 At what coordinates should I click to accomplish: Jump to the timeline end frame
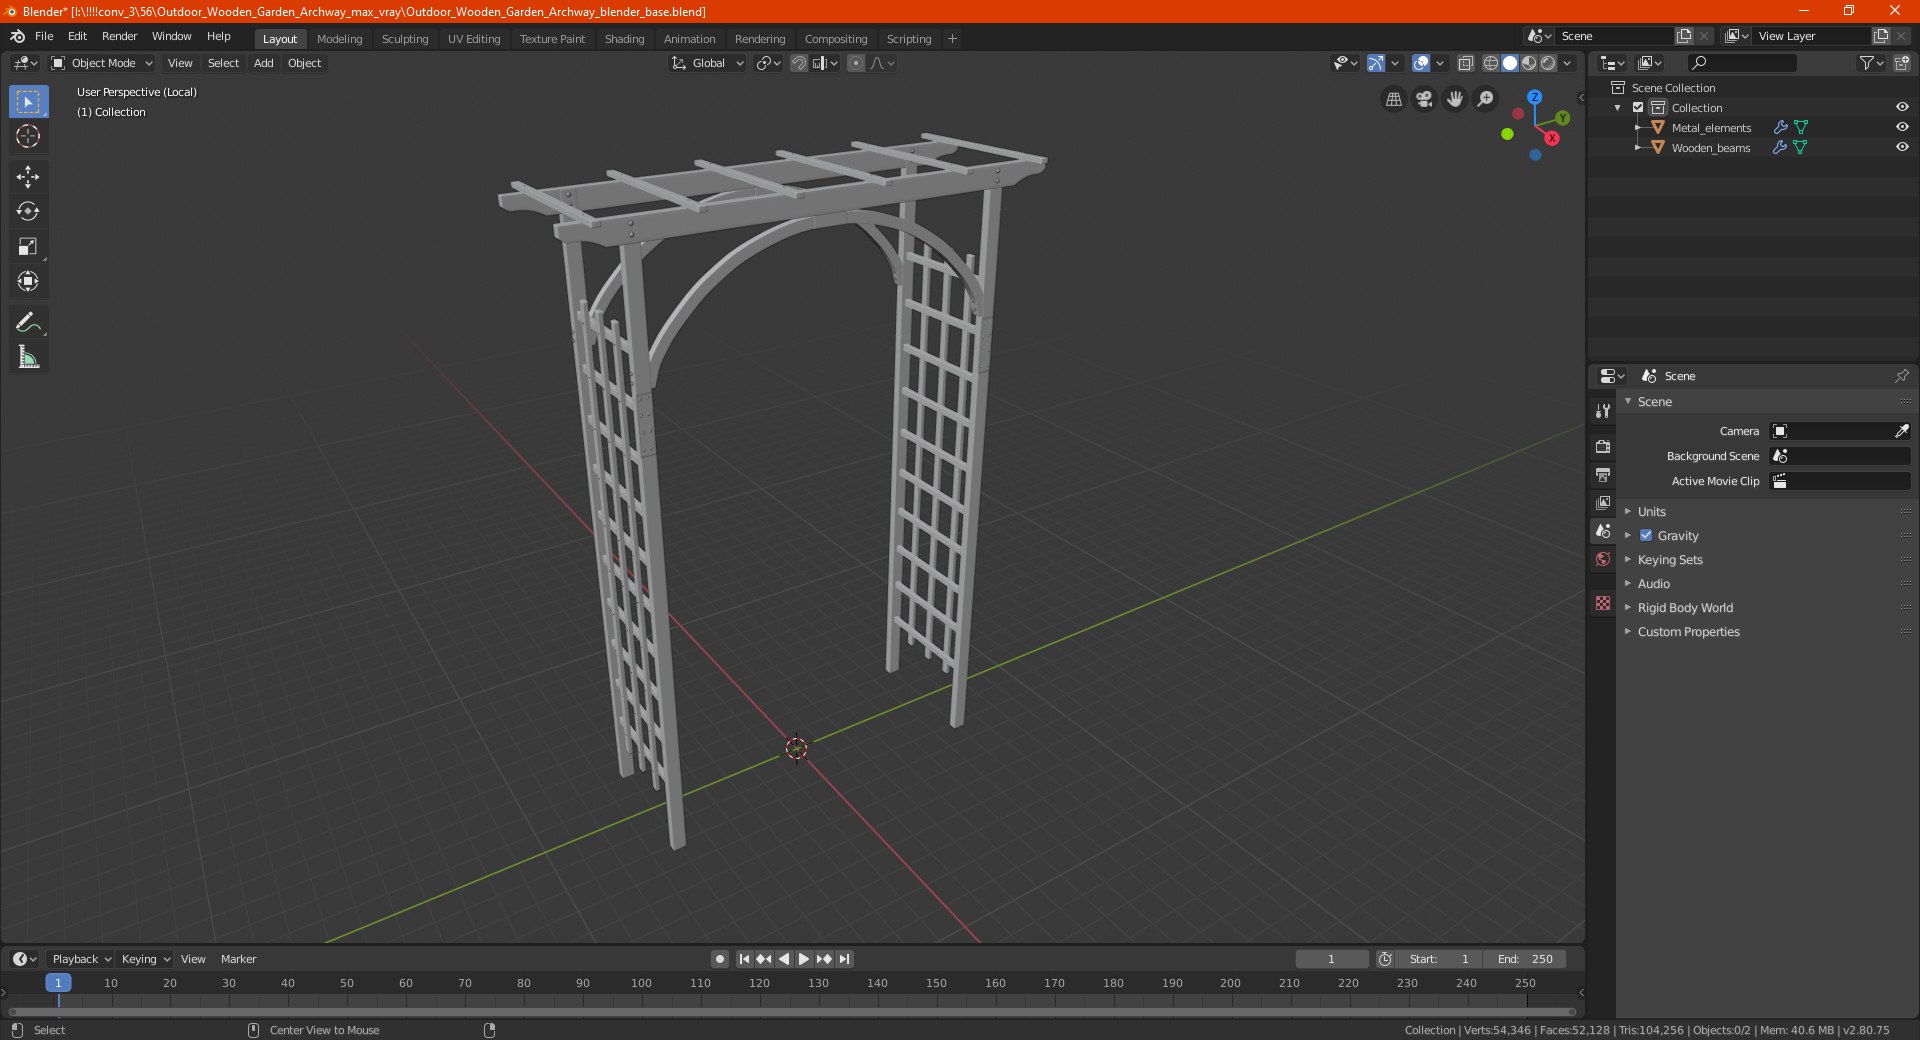[844, 959]
